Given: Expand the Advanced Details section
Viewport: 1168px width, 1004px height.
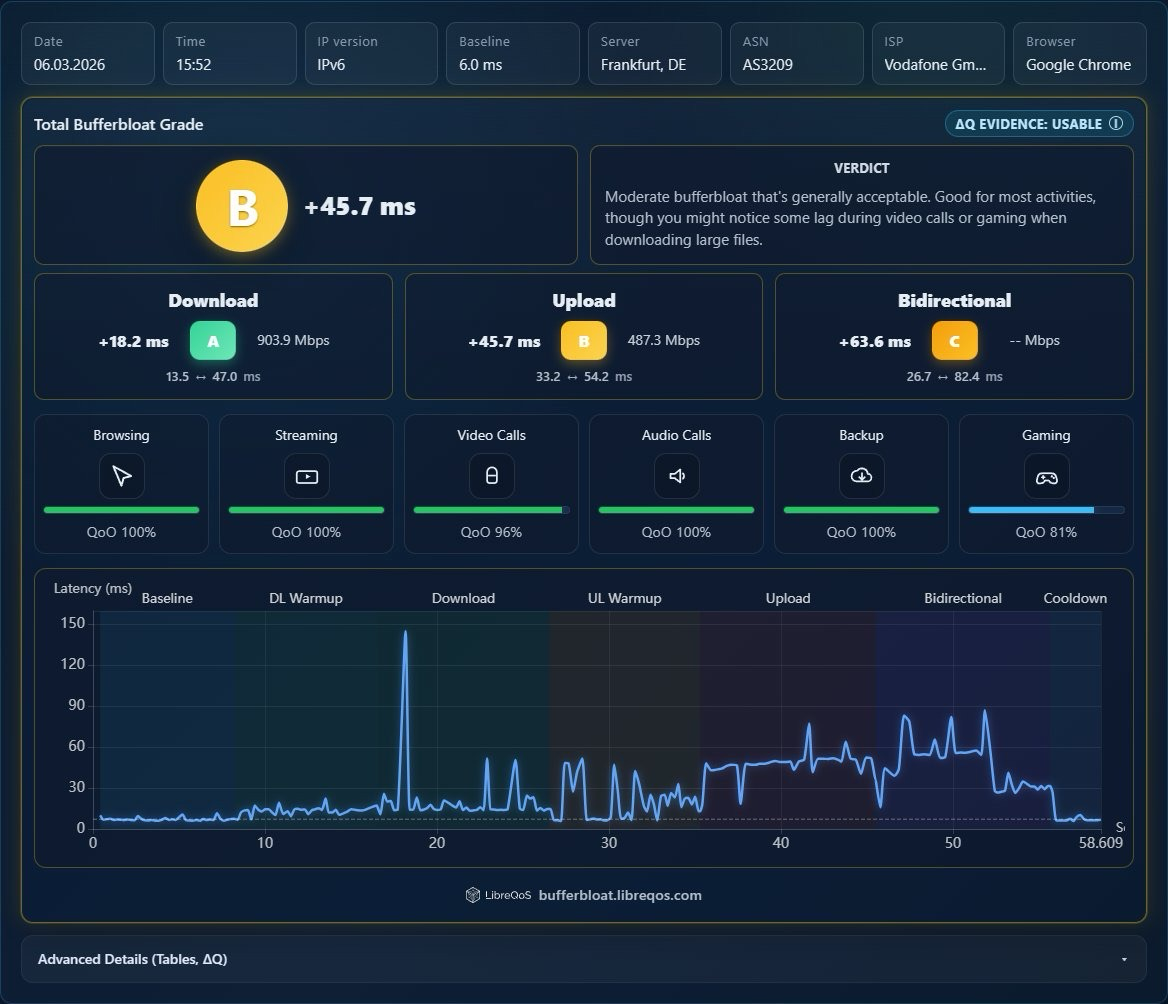Looking at the screenshot, I should [x=583, y=959].
